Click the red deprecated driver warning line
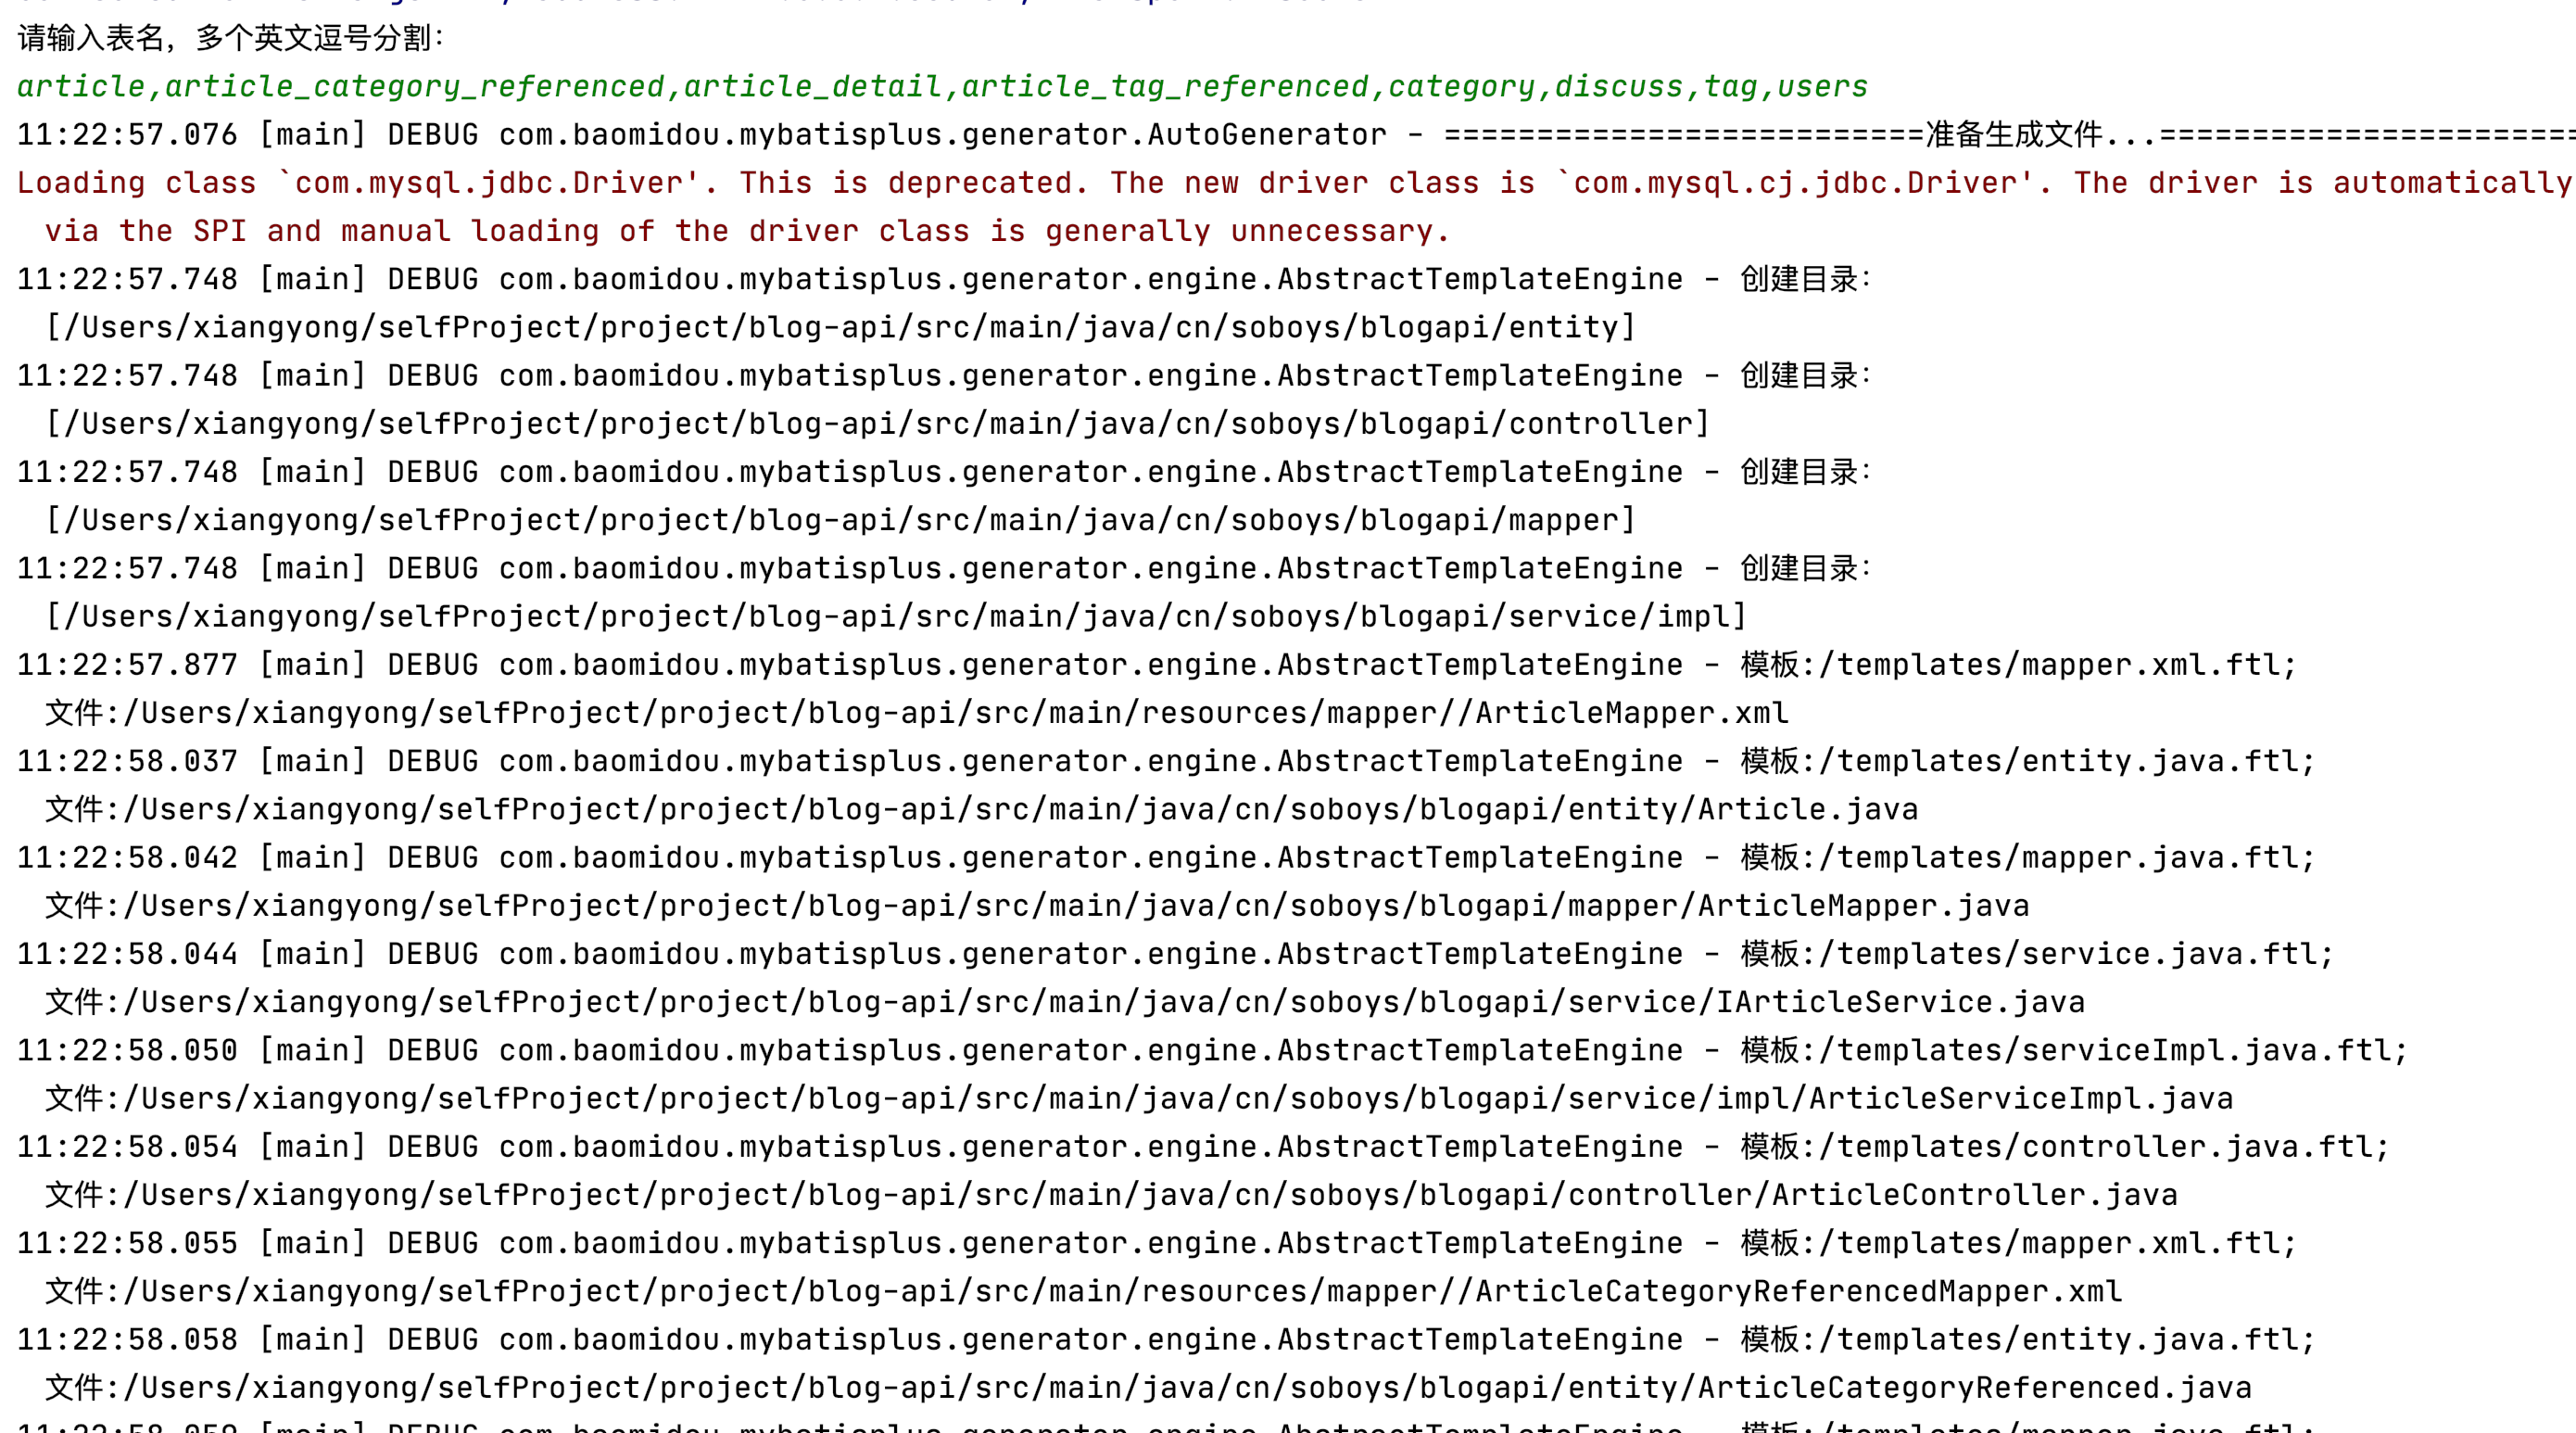Screen dimensions: 2576x1433 1290,183
